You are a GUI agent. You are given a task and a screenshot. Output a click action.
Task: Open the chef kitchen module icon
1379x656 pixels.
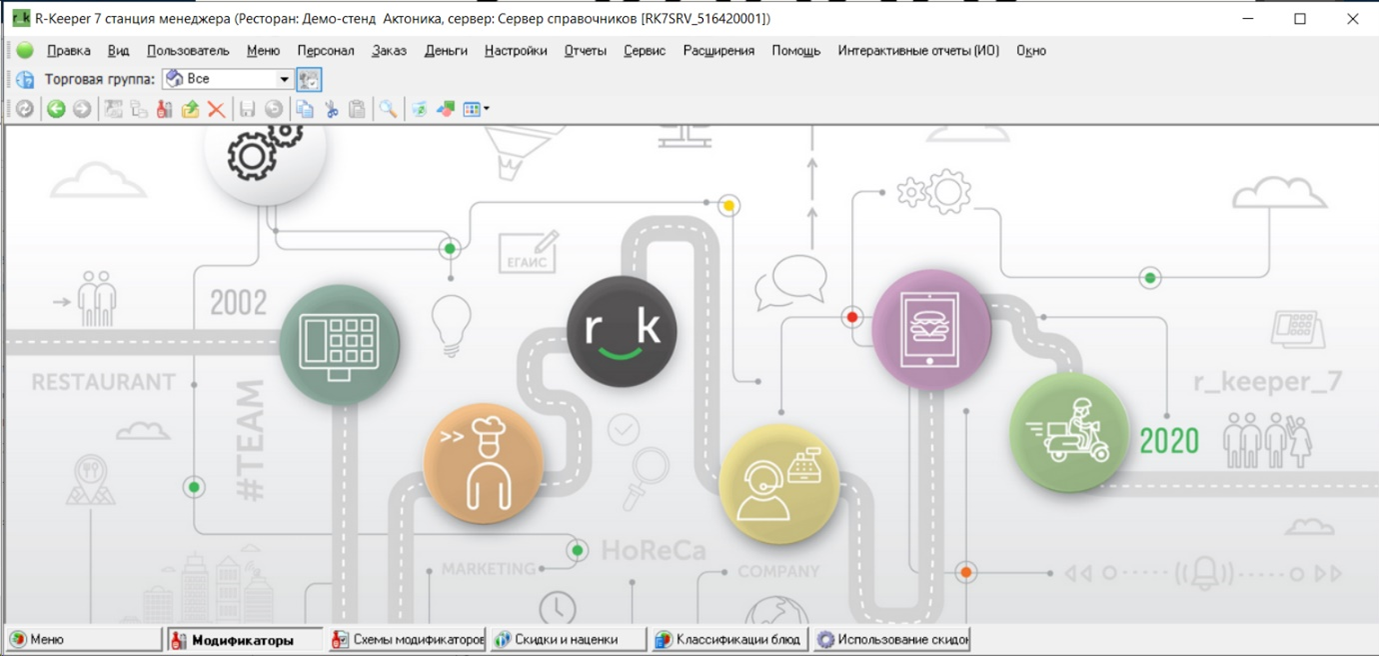(483, 463)
